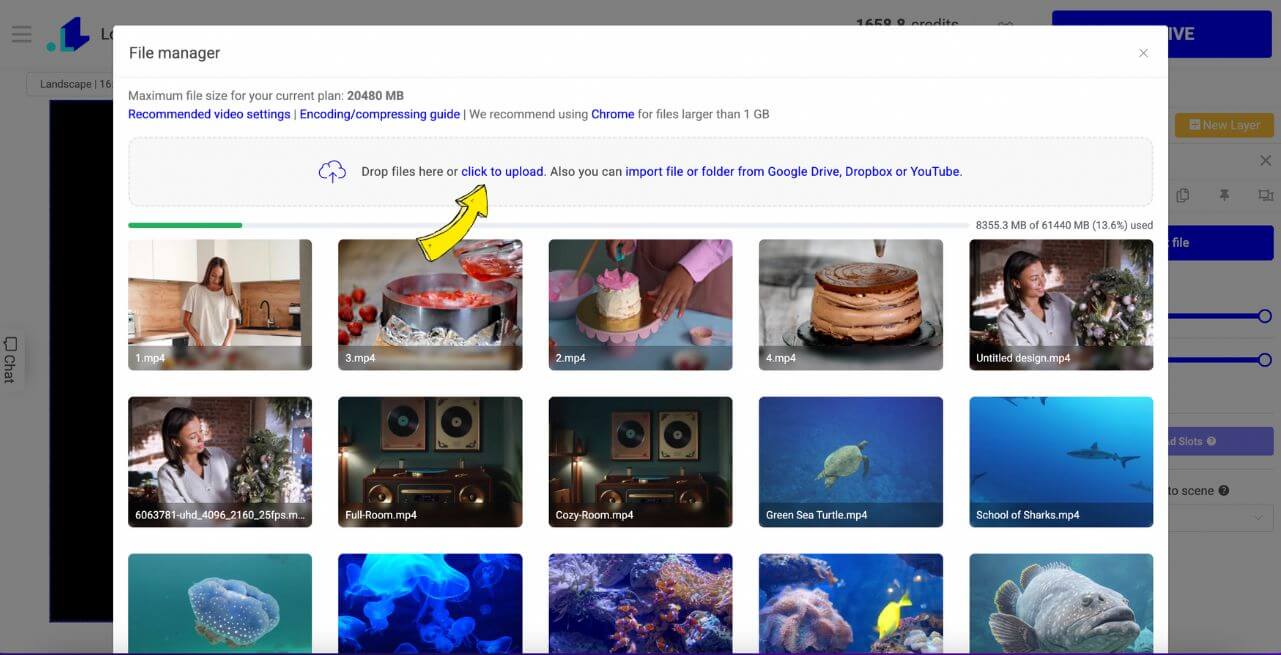Click the help icon next to 'to scene'

pos(1224,491)
